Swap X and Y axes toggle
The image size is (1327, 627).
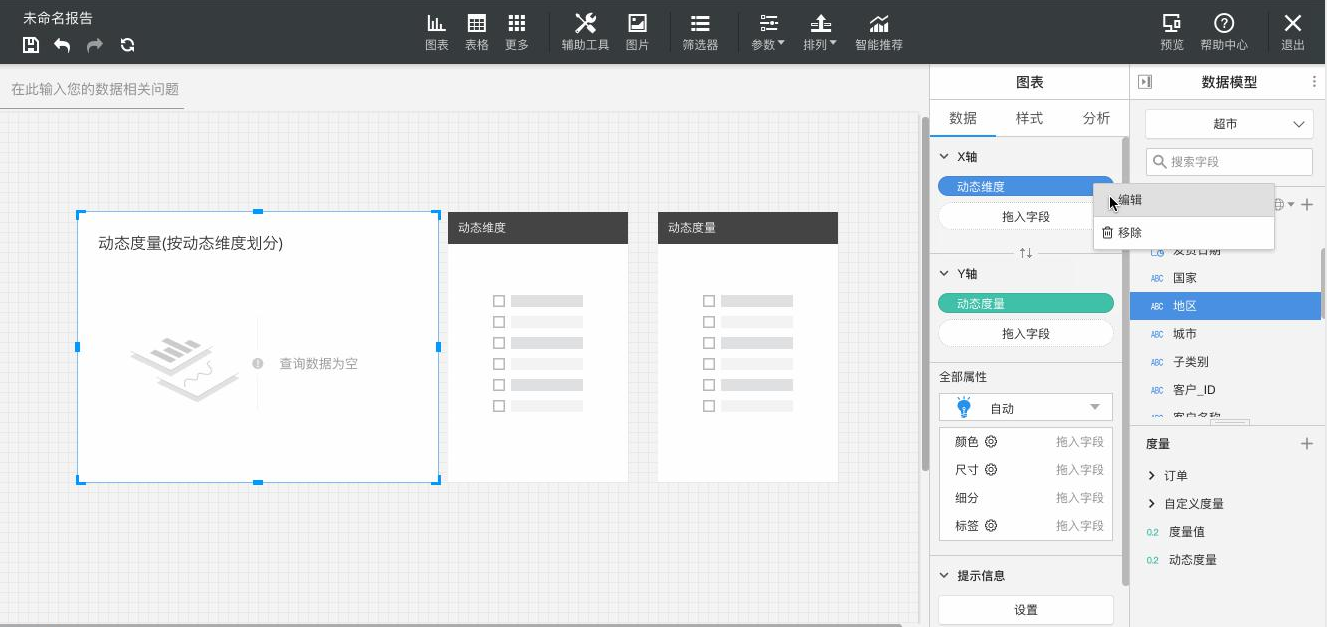pos(1026,253)
